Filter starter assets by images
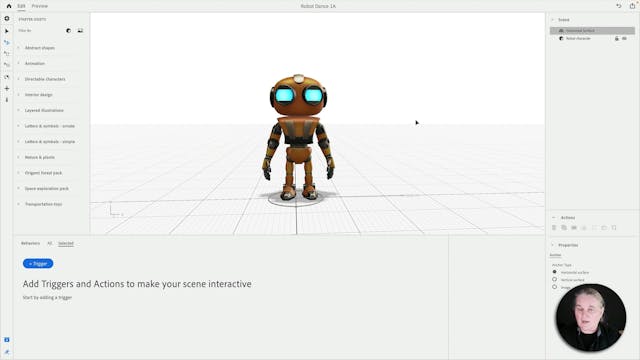Viewport: 640px width, 360px height. click(80, 31)
